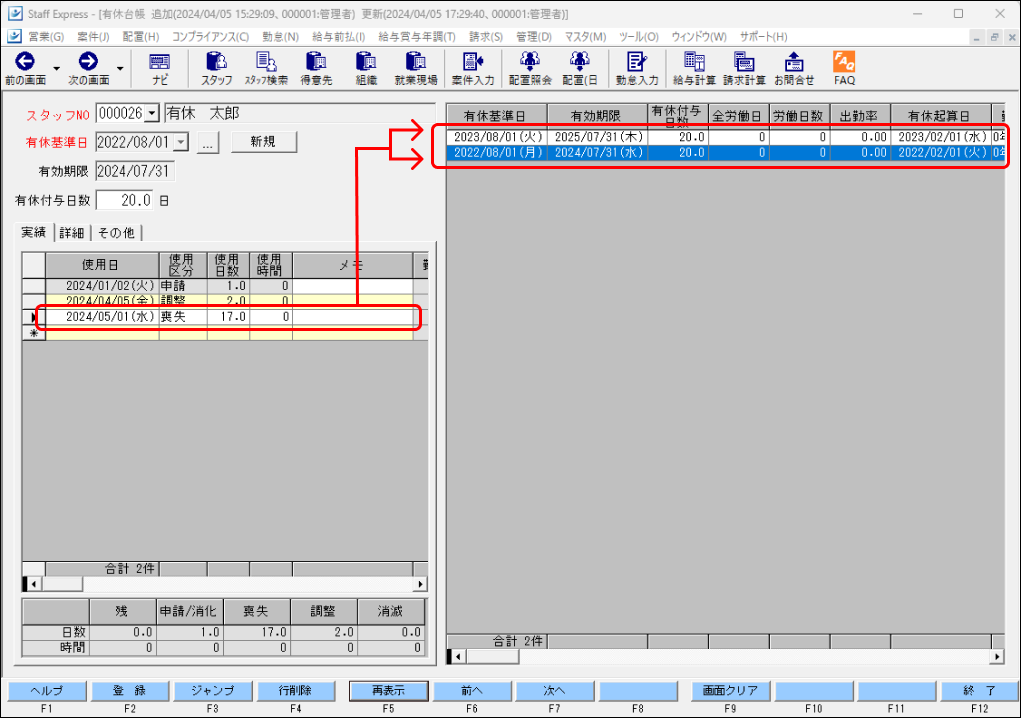The height and width of the screenshot is (718, 1021).
Task: Open the ツール(O) menu
Action: (x=639, y=36)
